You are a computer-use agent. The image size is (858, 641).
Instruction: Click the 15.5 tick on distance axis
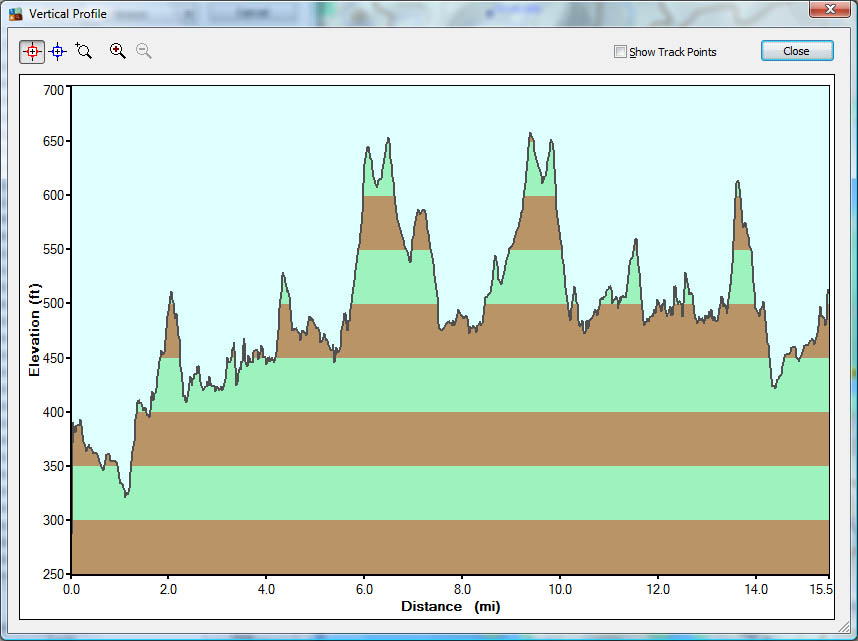tap(821, 590)
